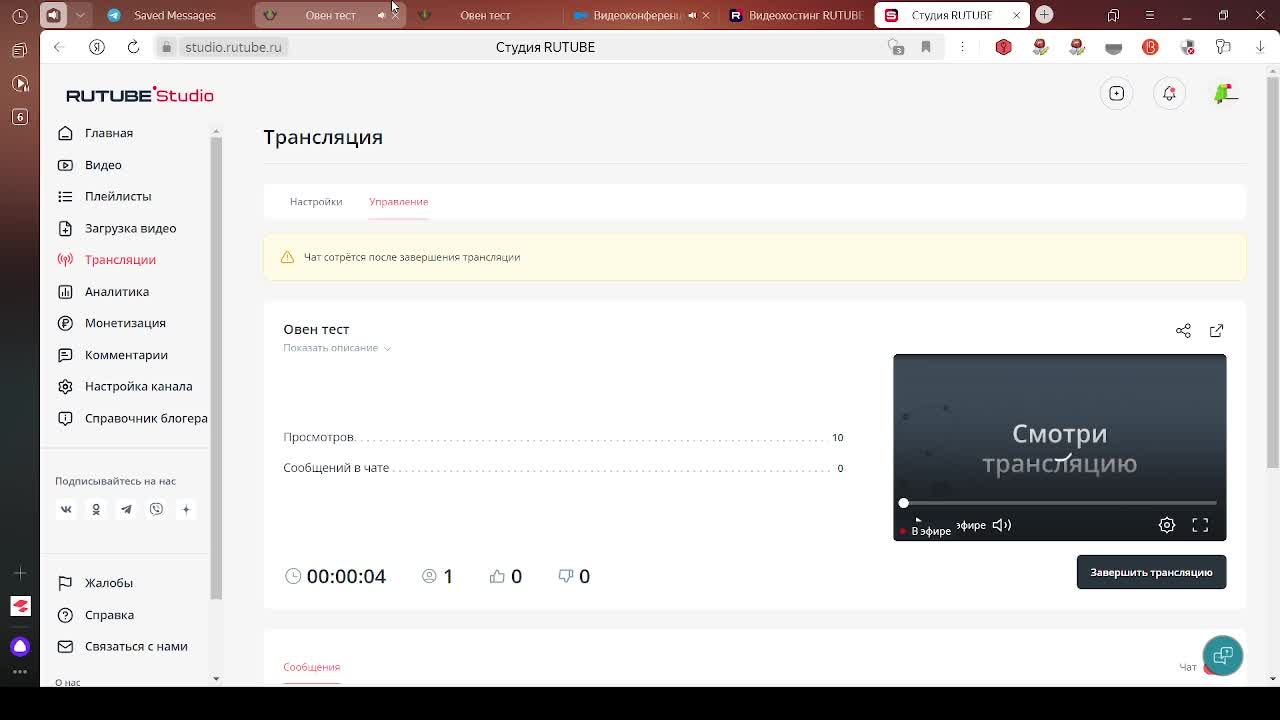Click the studio.rutube.ru address field
The image size is (1280, 720).
(x=233, y=47)
